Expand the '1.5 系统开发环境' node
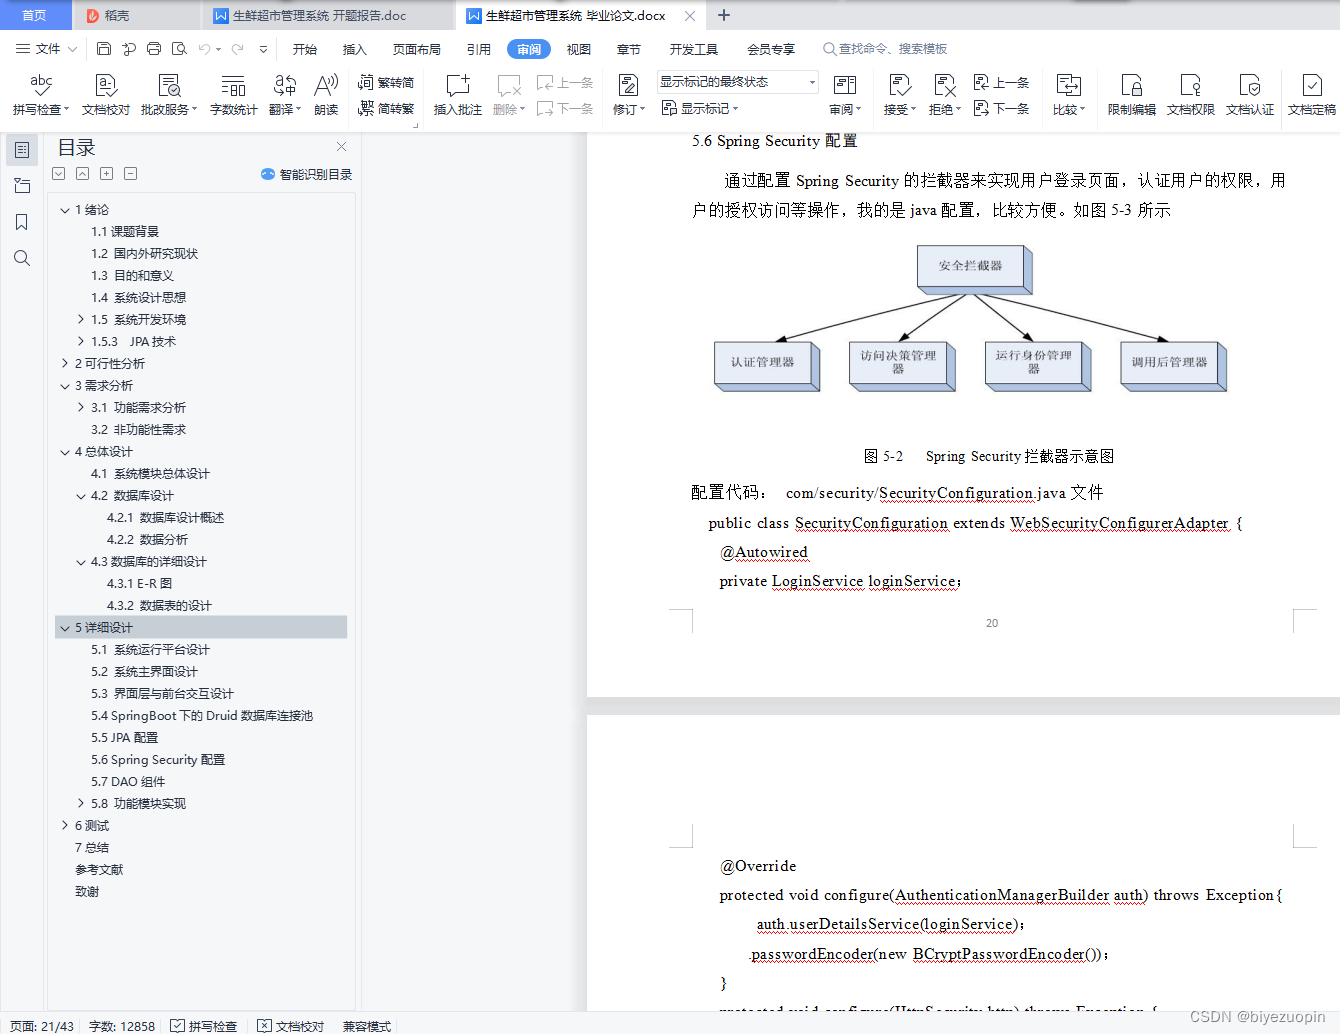 (x=81, y=320)
